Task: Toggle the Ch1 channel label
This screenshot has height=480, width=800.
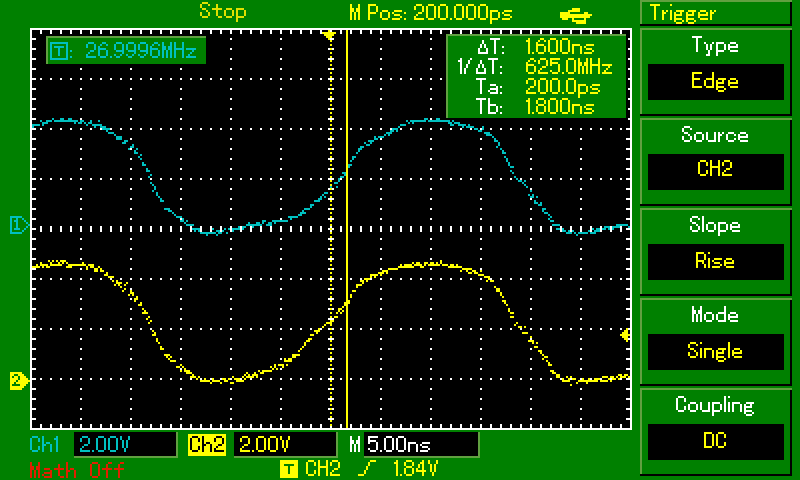Action: pos(46,444)
